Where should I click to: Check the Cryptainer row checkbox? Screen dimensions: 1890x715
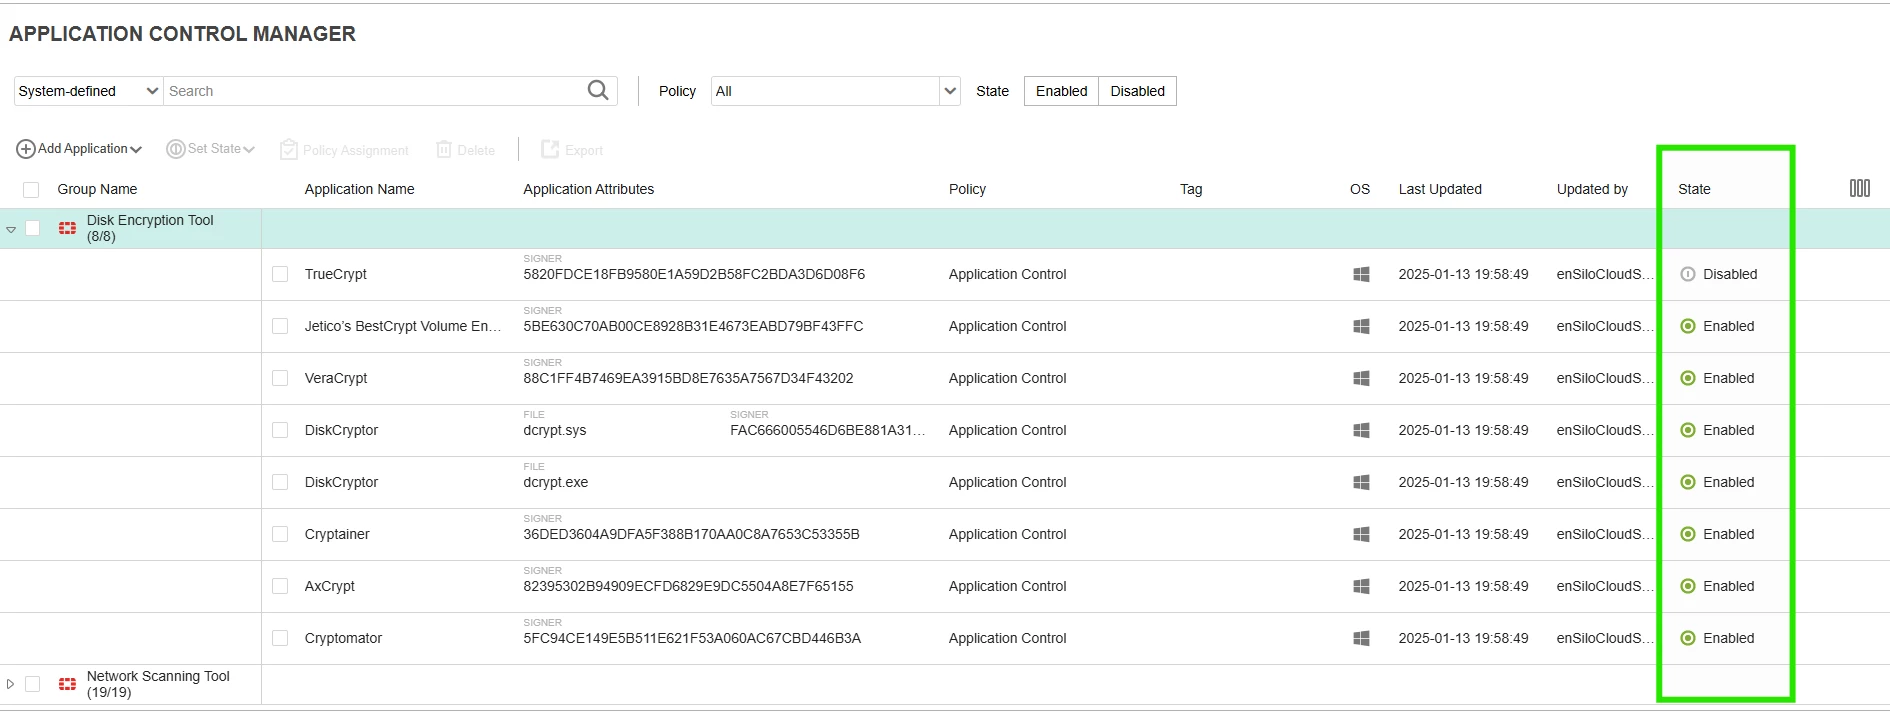280,534
